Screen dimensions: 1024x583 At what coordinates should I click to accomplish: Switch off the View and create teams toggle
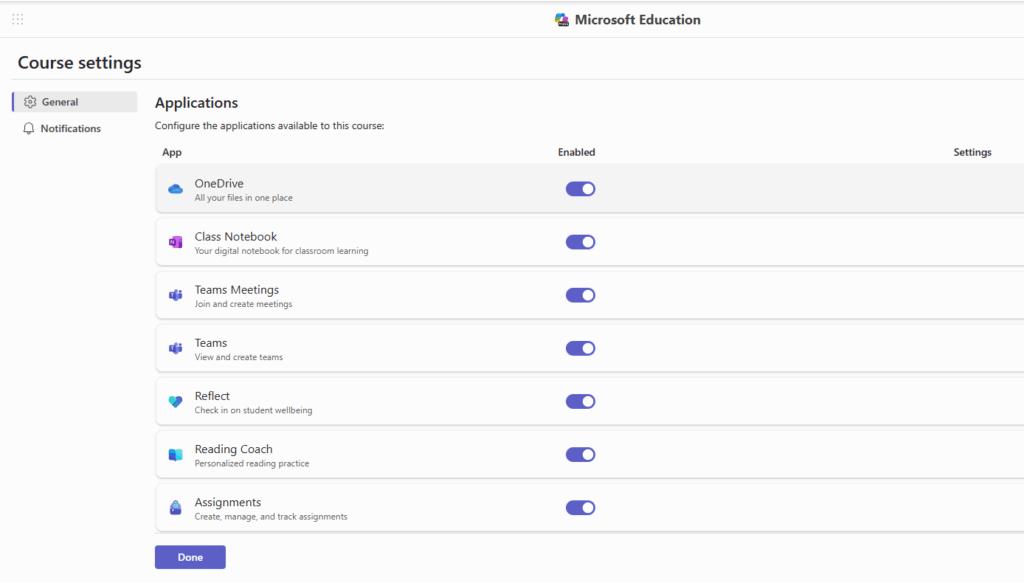point(581,349)
